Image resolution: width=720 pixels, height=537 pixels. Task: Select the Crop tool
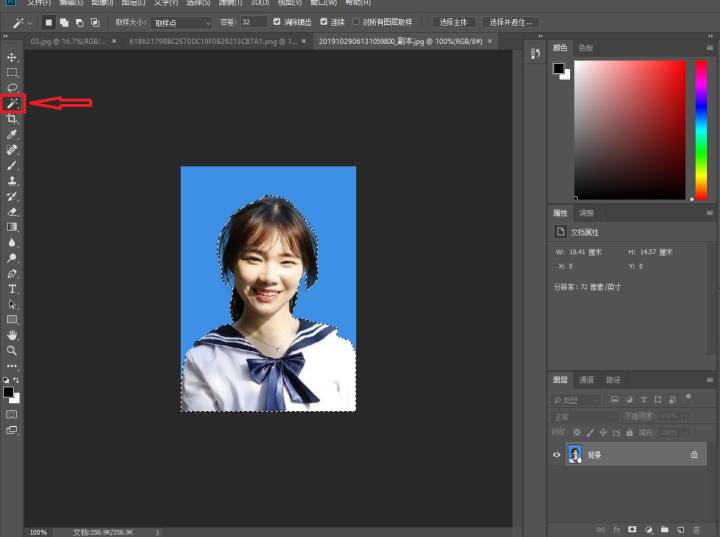[12, 119]
